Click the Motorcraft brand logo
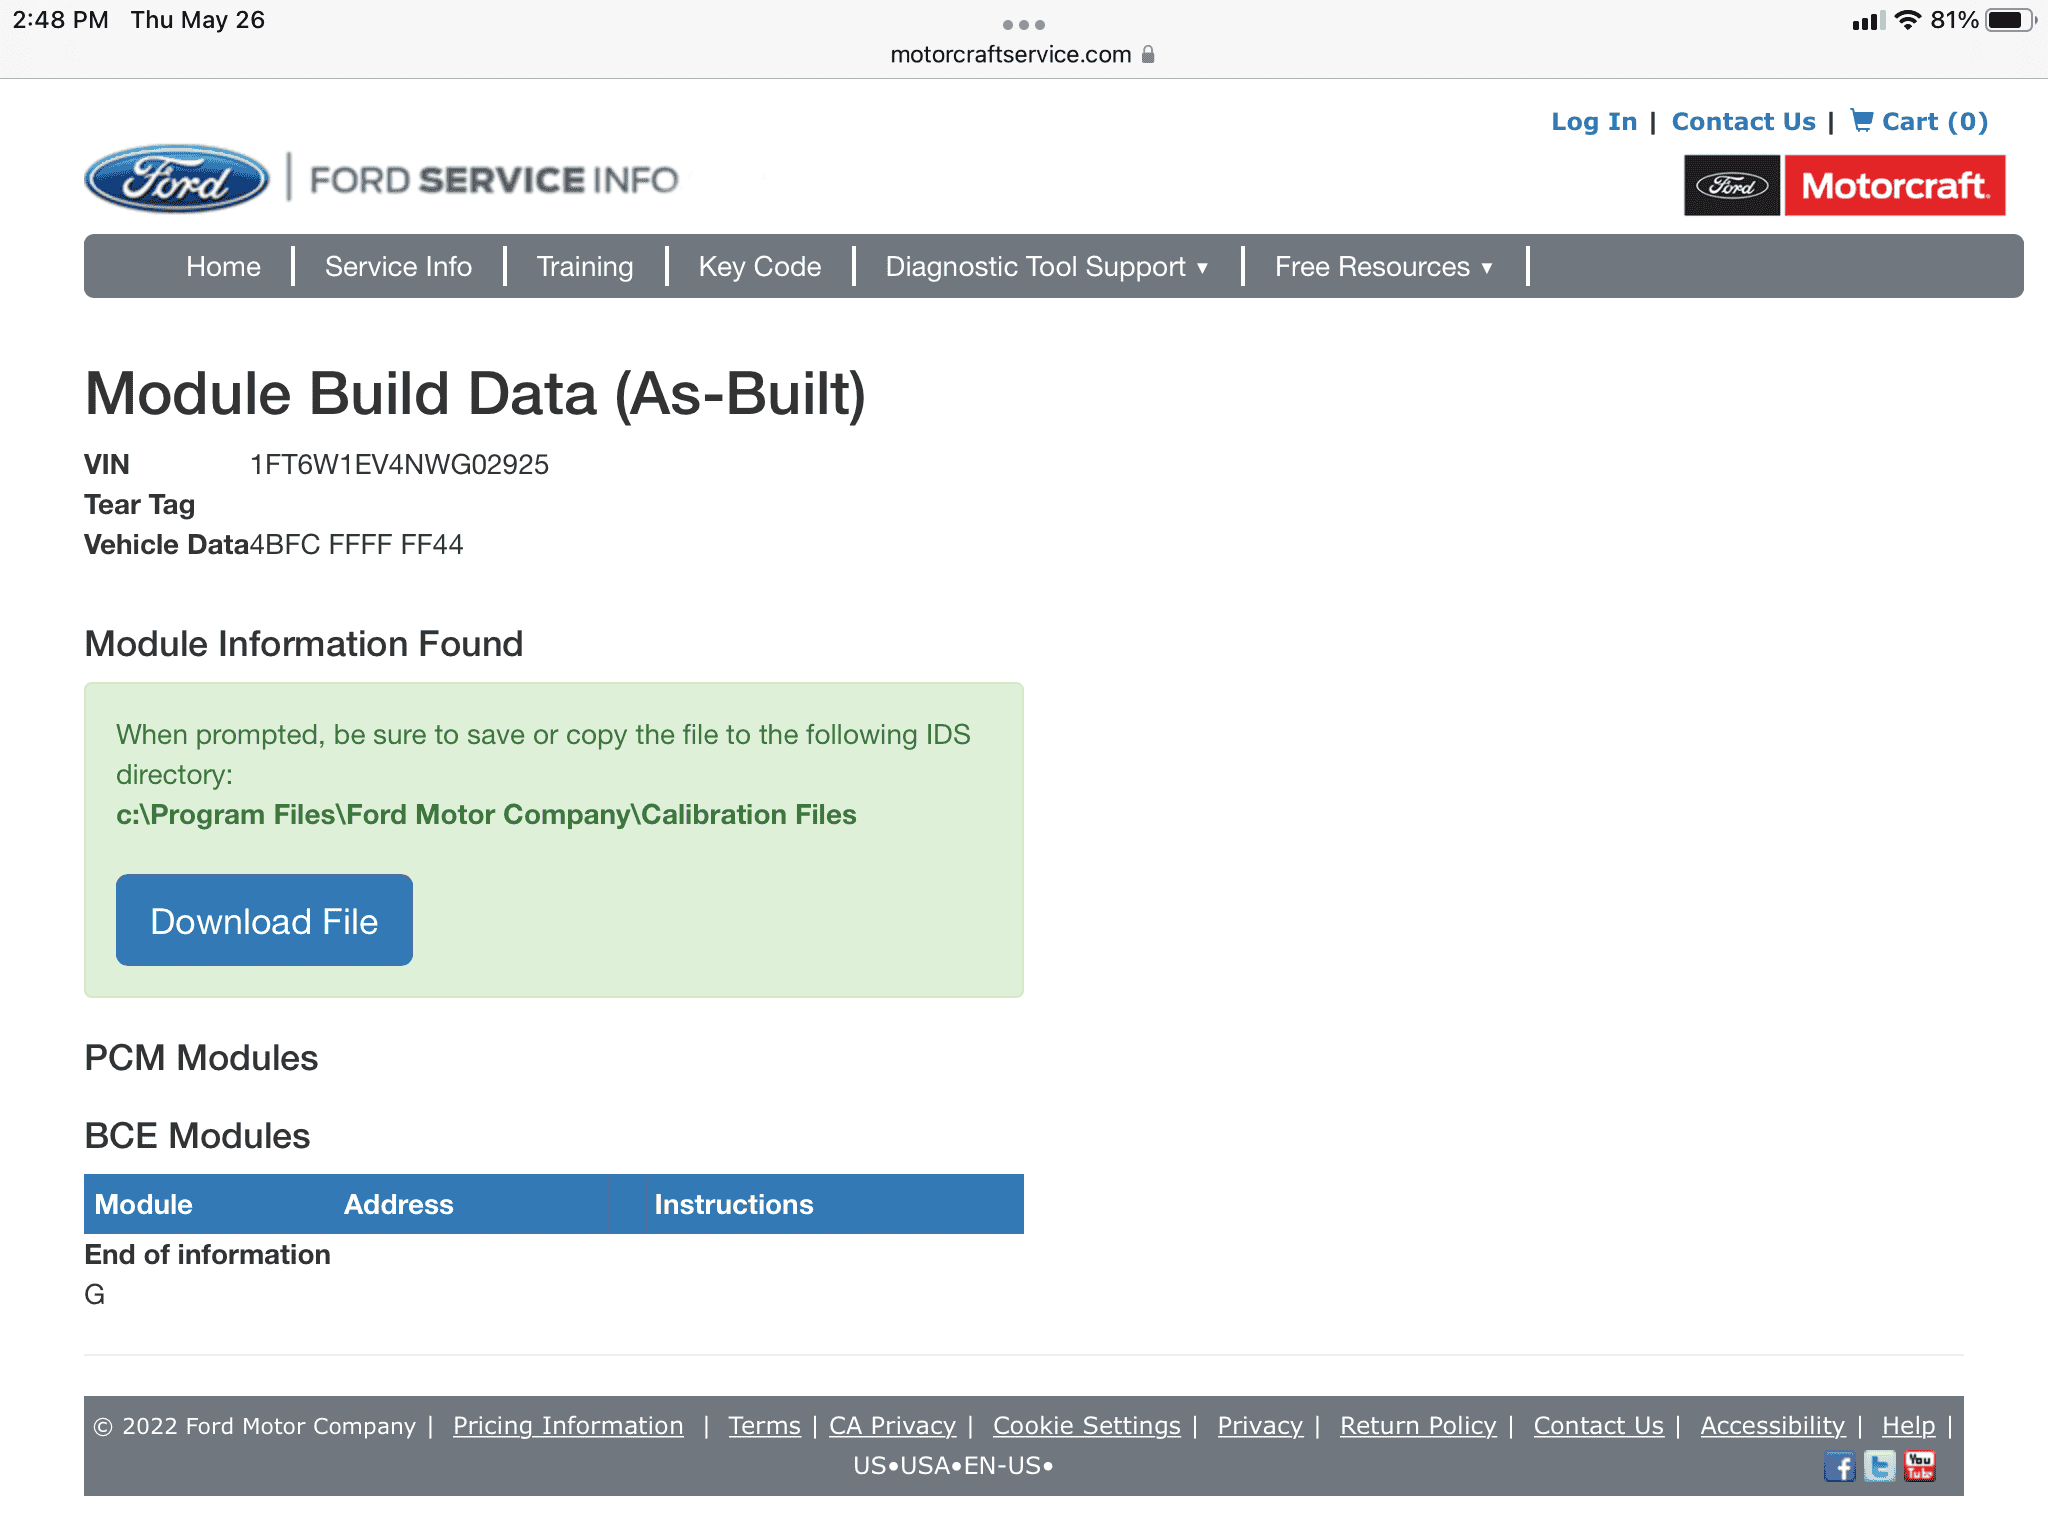Screen dimensions: 2048x1536 (x=1894, y=186)
